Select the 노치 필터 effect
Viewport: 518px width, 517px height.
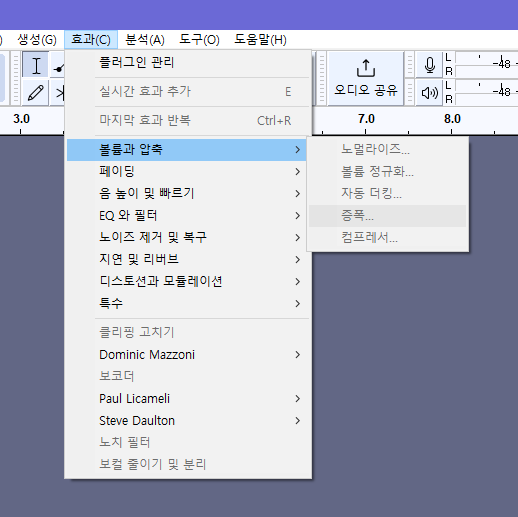(187, 443)
